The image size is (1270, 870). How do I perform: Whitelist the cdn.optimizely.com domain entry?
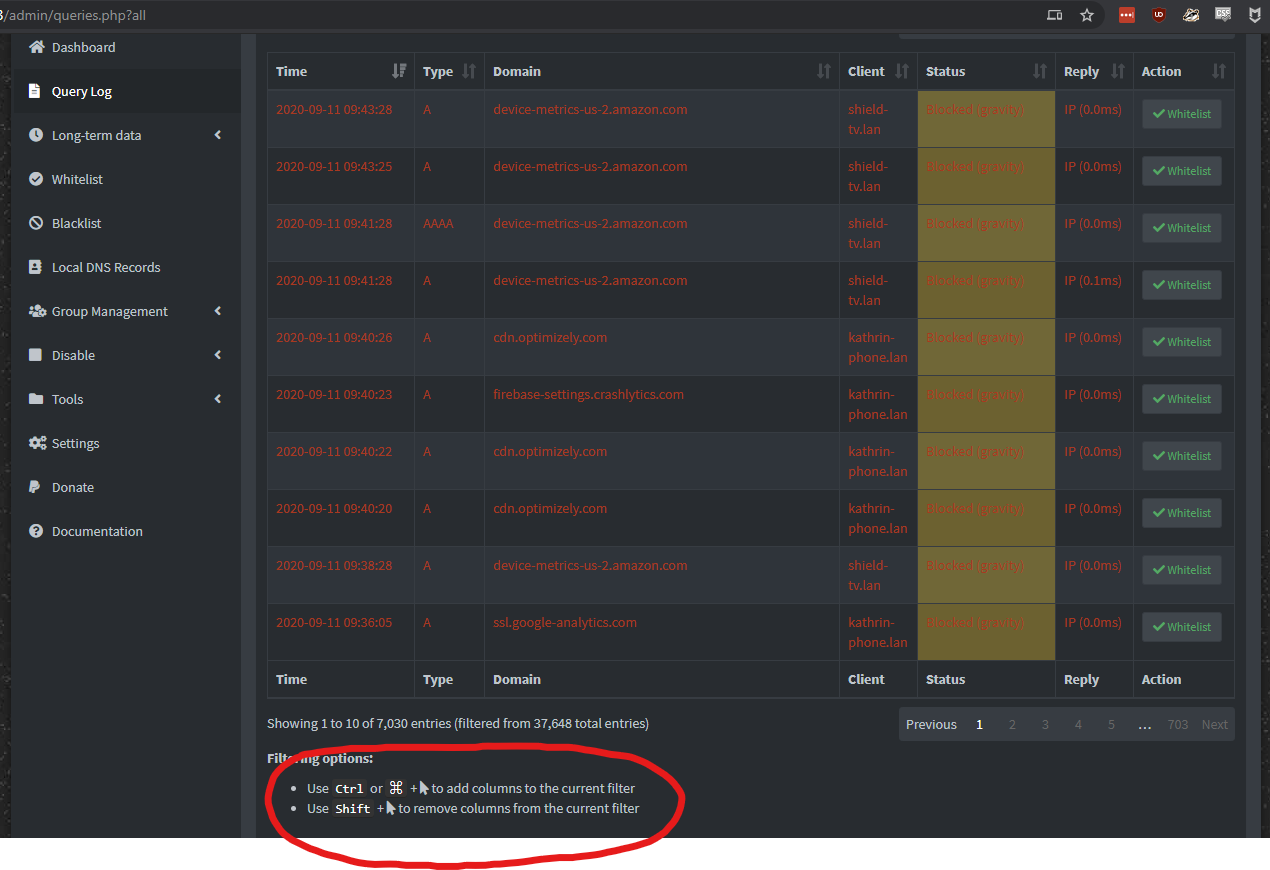[1181, 341]
